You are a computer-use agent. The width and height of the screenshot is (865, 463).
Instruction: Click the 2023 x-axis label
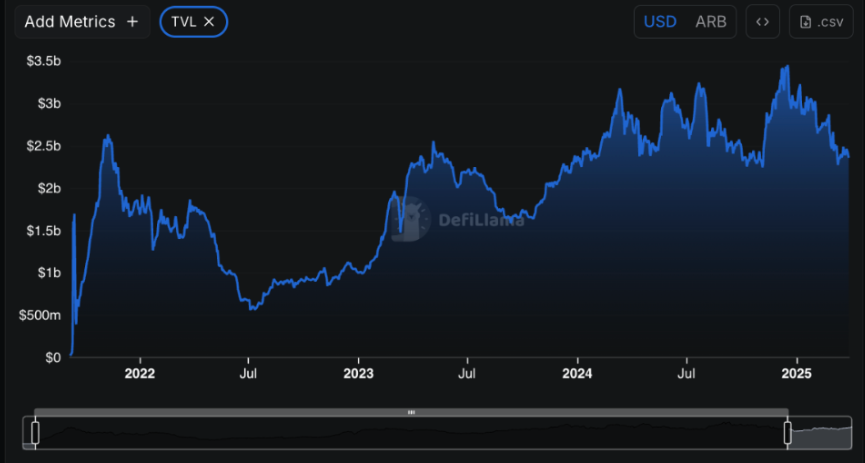[359, 374]
